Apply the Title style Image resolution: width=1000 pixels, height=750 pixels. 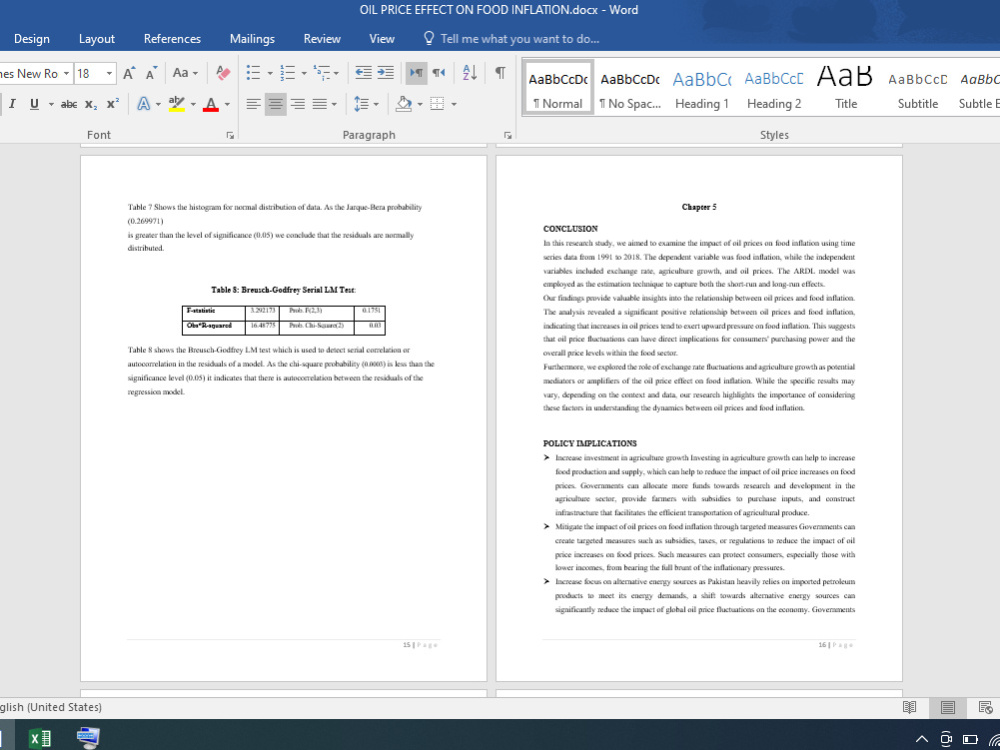[846, 88]
